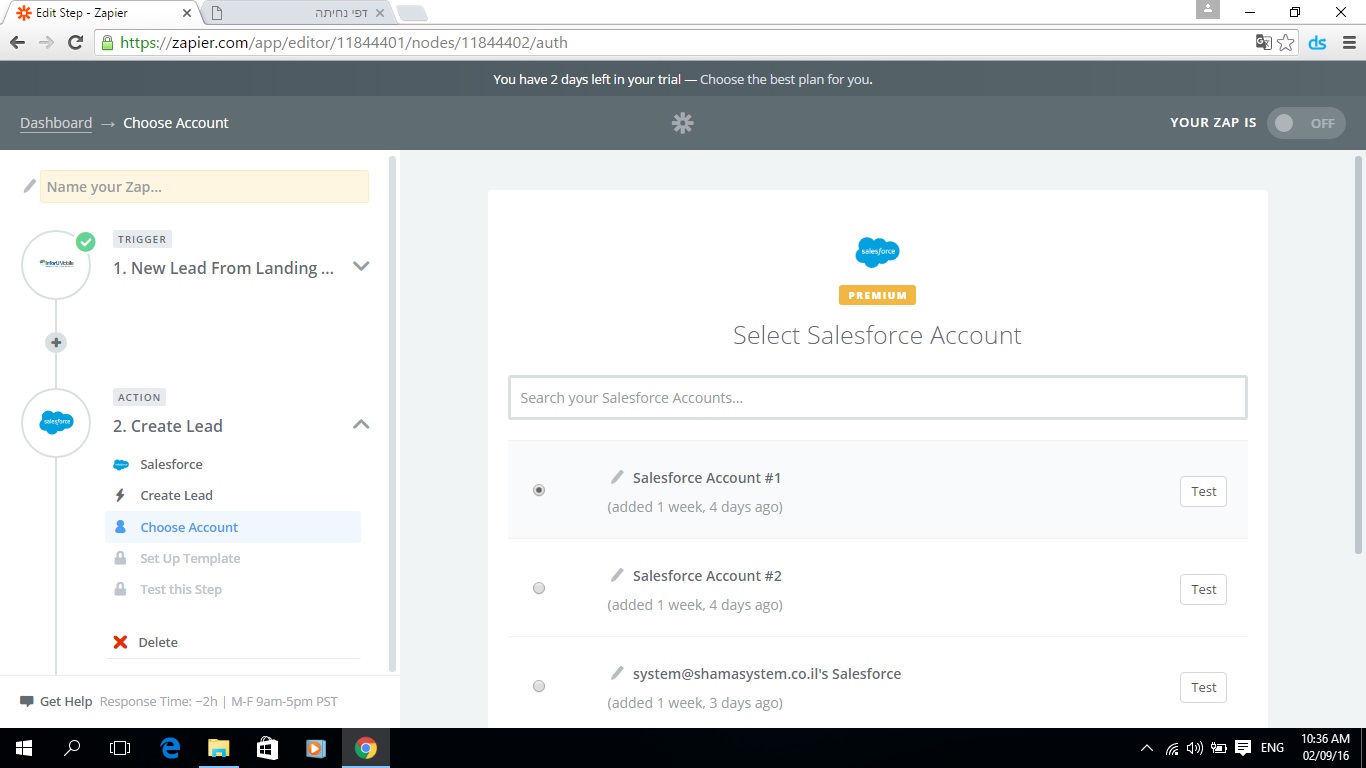Test system@shamasystem.co.il's Salesforce connection
Image resolution: width=1366 pixels, height=768 pixels.
pyautogui.click(x=1203, y=687)
